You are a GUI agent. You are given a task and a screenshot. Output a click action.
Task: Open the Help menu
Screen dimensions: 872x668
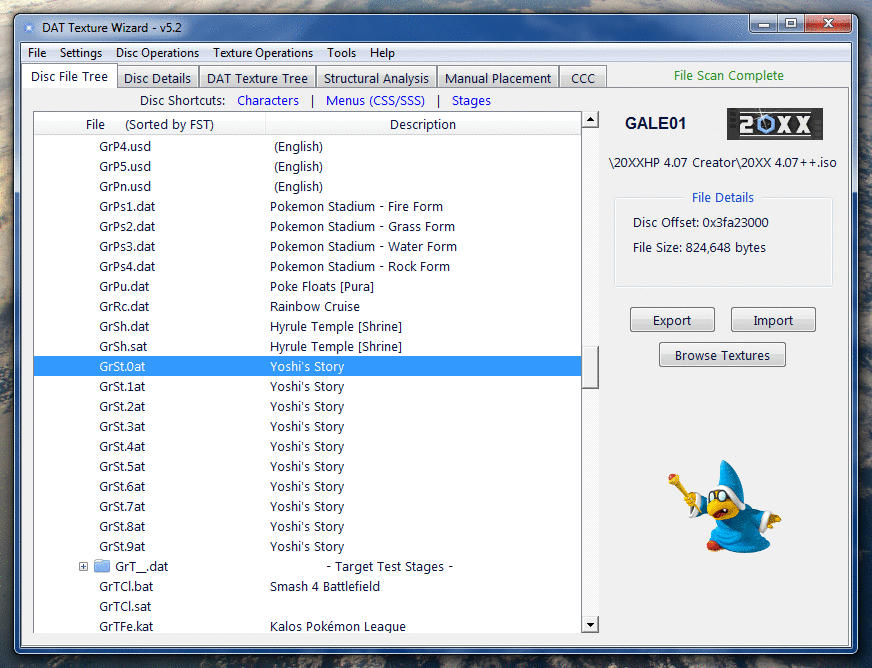click(x=383, y=53)
